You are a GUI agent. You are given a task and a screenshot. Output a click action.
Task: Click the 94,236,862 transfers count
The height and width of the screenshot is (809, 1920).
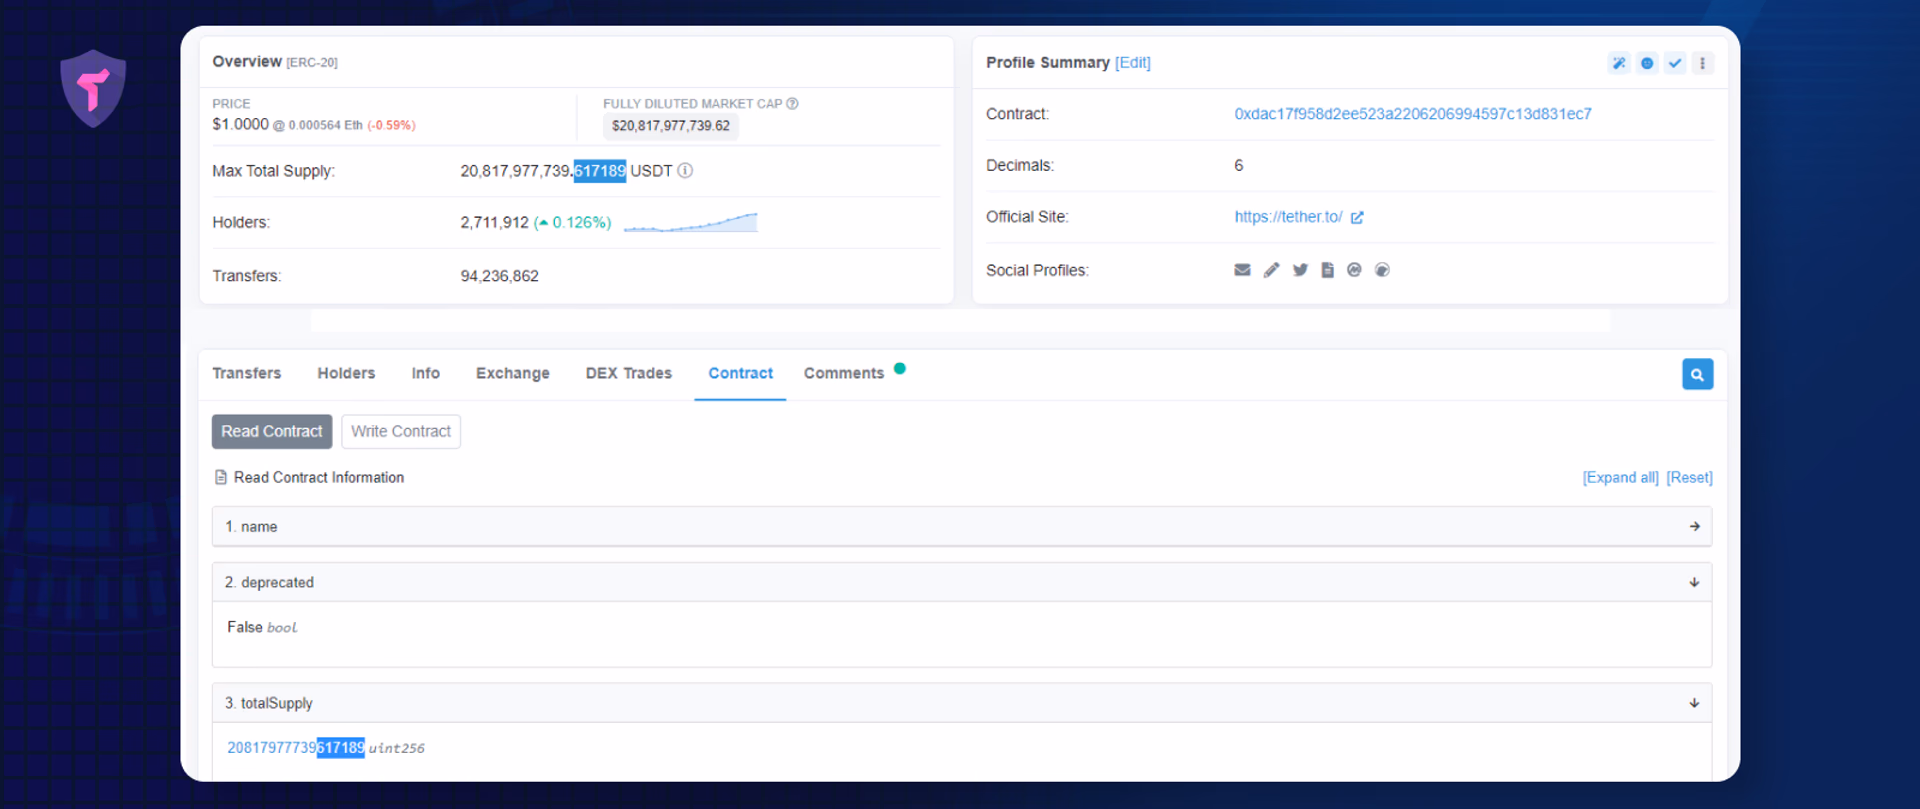(x=499, y=276)
